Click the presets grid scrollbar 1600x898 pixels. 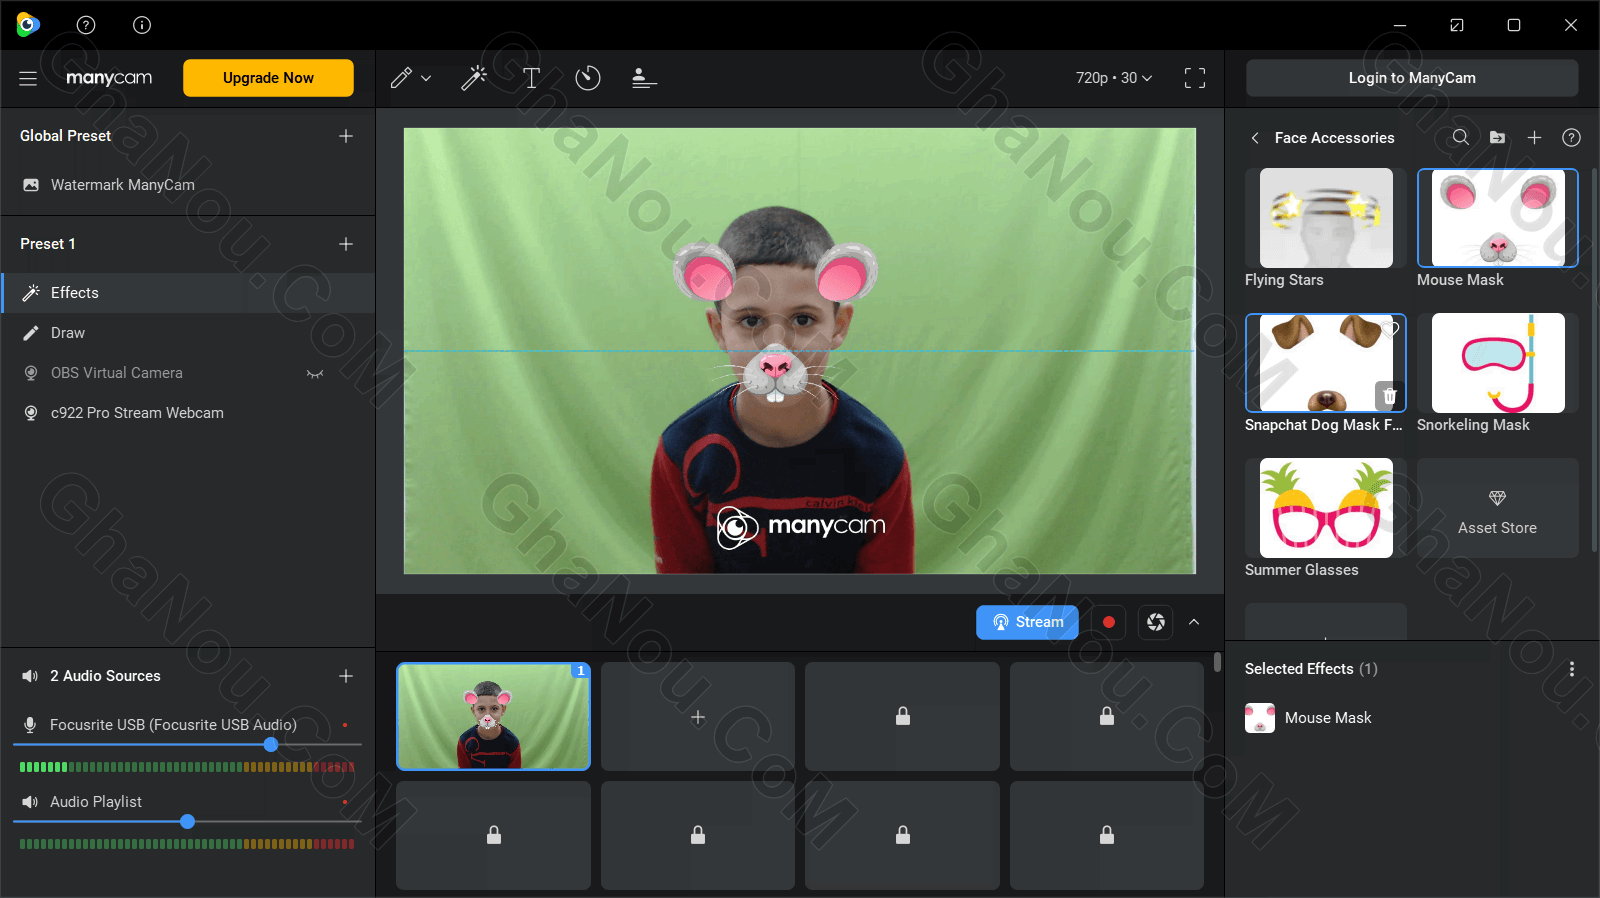[x=1217, y=662]
